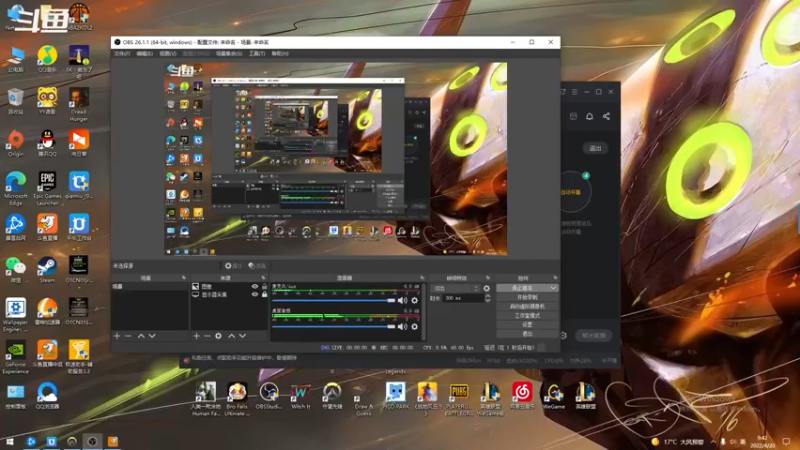Open the 工具(T) menu in OBS
The image size is (800, 450).
coord(257,54)
